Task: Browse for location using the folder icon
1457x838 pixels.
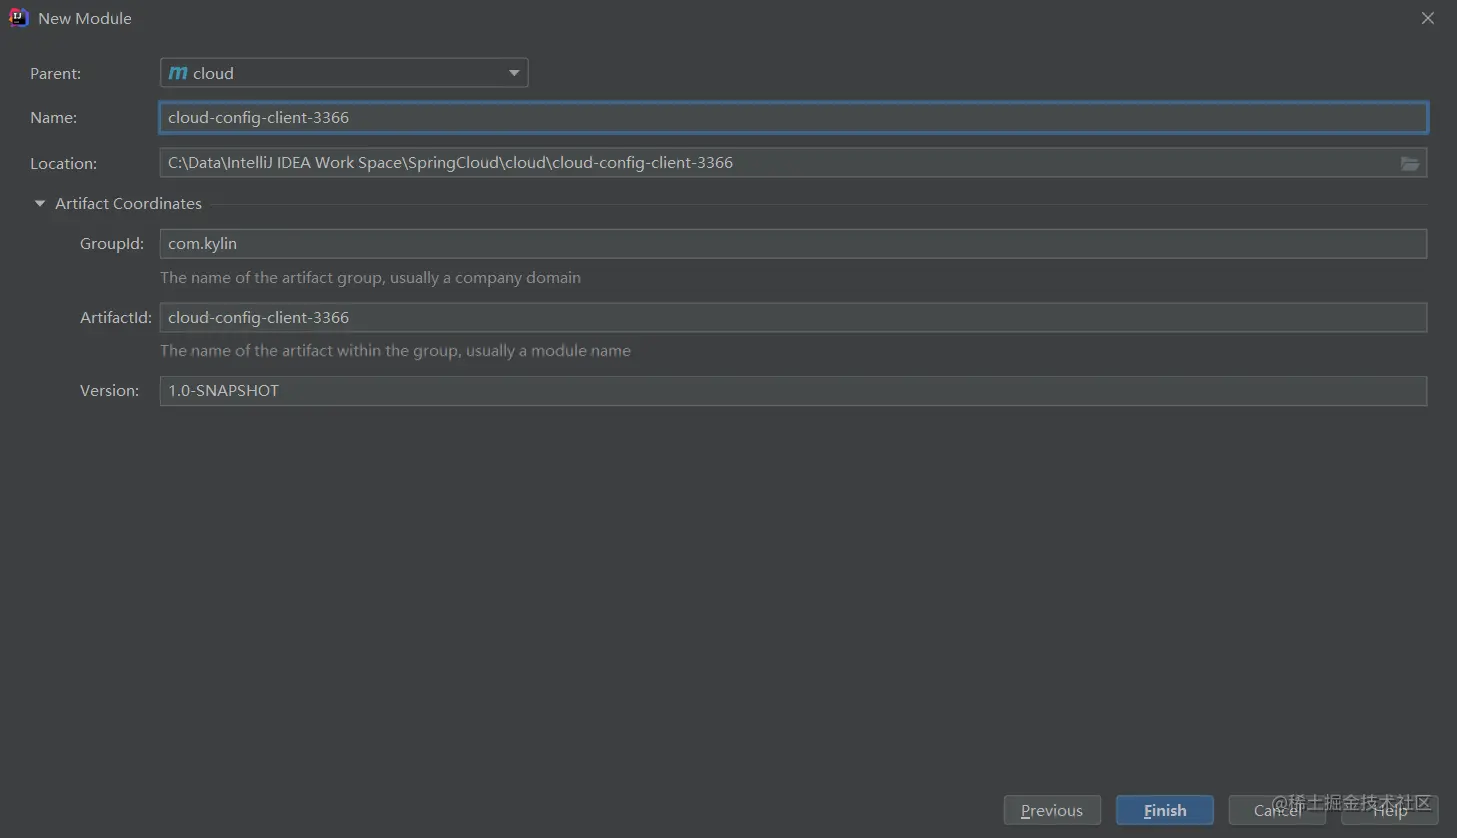Action: [x=1410, y=163]
